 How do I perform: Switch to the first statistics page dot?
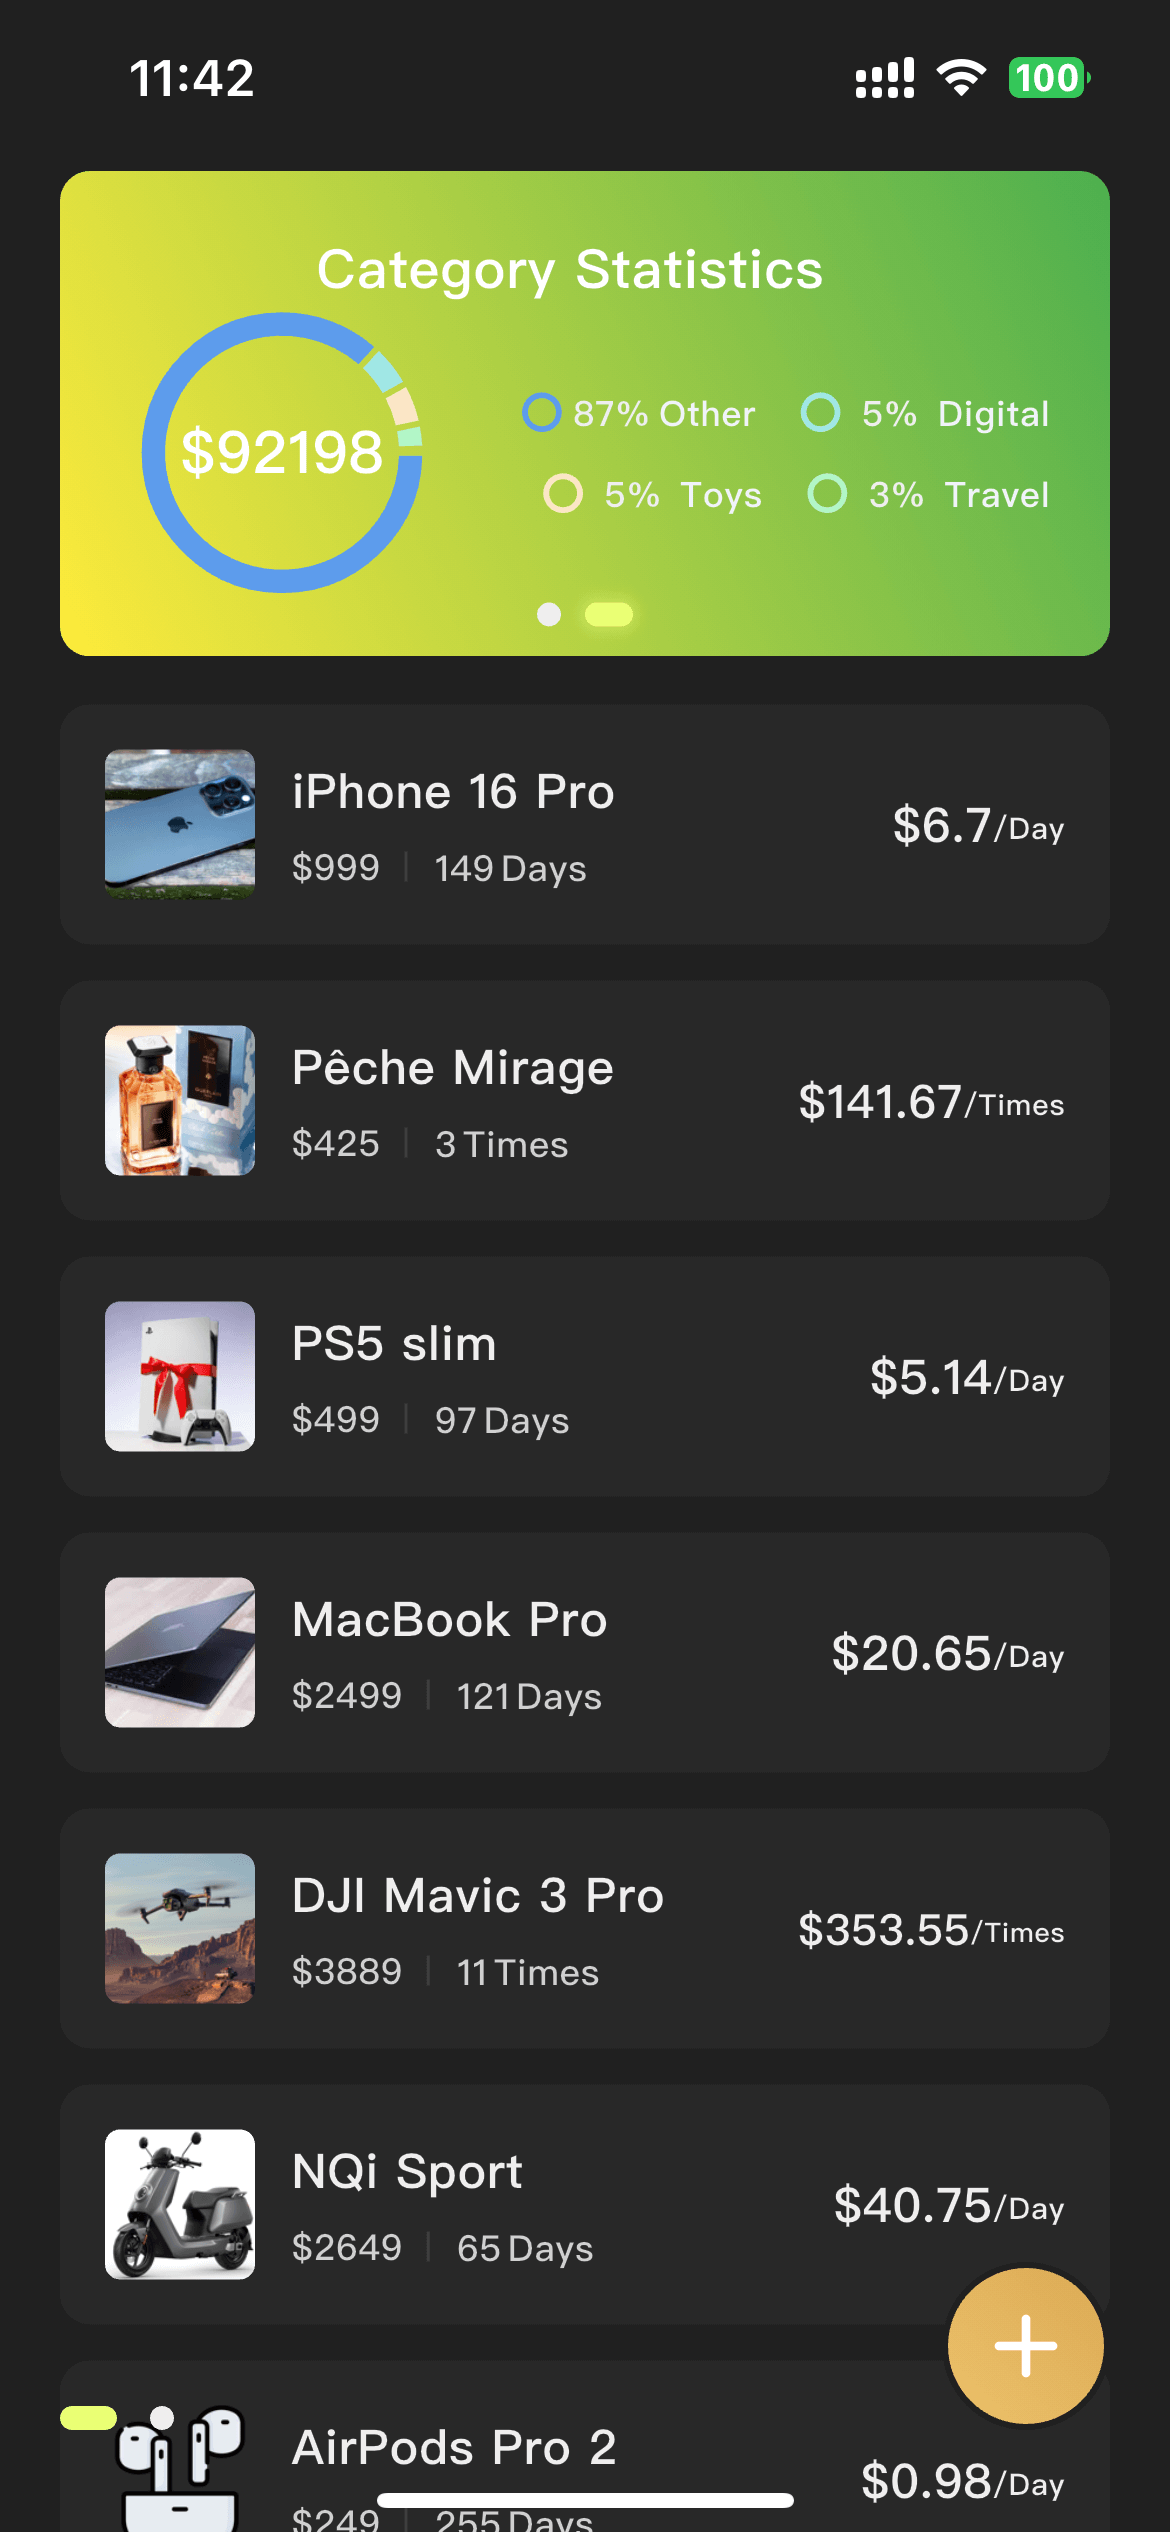(549, 614)
